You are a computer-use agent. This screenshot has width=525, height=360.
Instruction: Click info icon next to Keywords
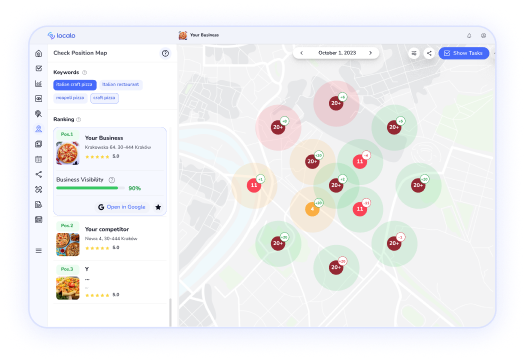[x=84, y=72]
